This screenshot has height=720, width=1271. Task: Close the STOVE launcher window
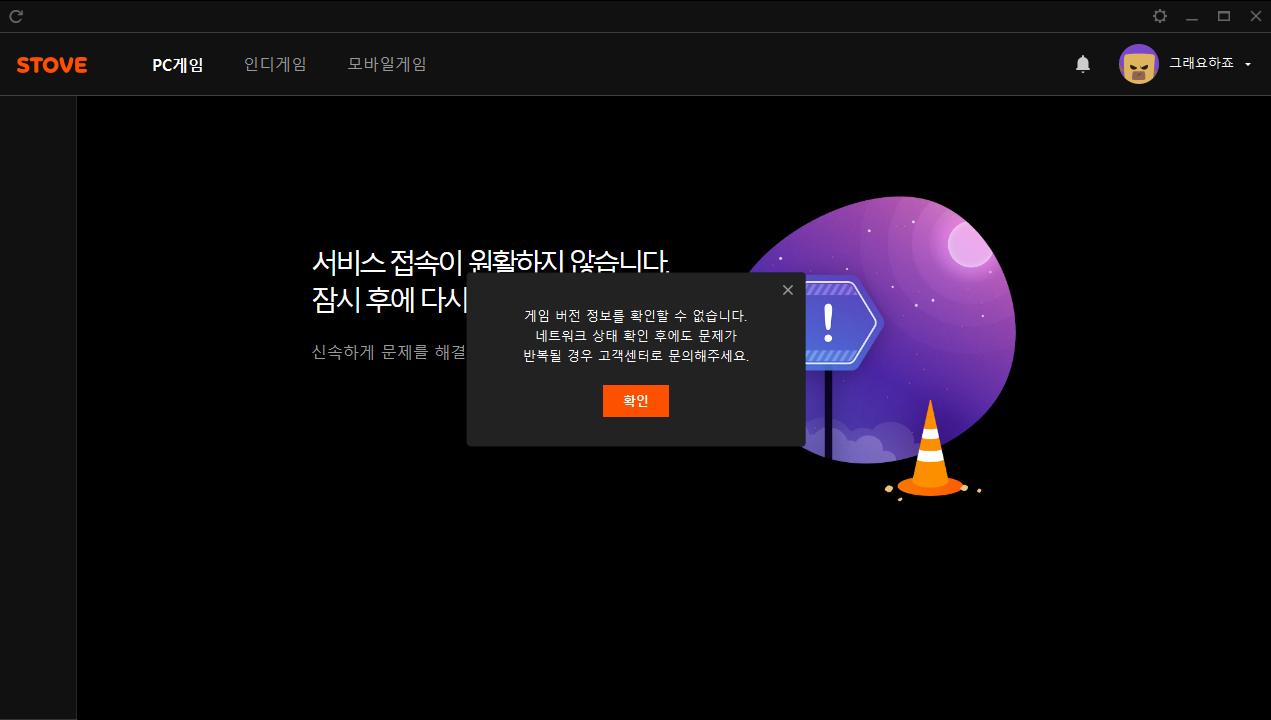tap(1255, 16)
